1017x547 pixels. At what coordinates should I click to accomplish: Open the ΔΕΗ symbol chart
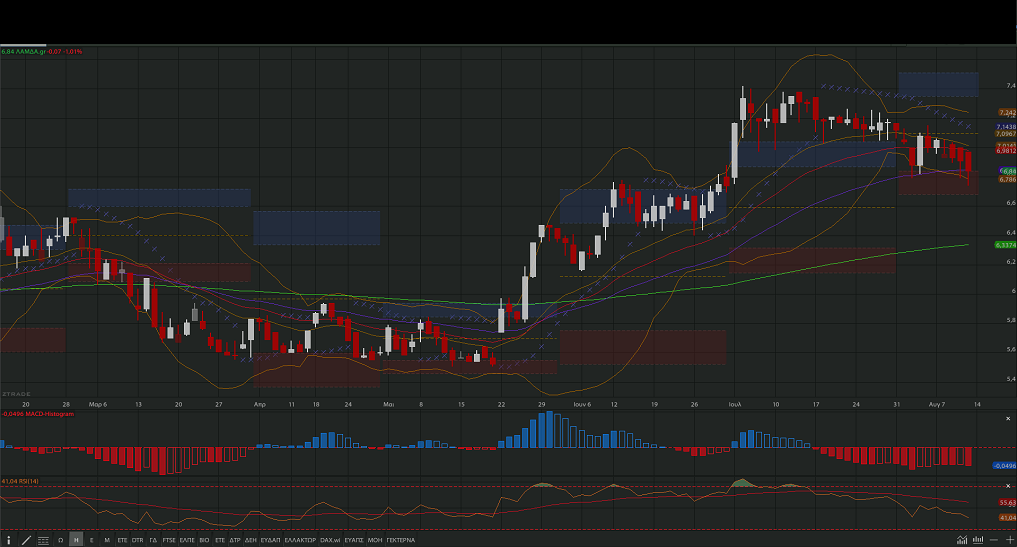(250, 540)
